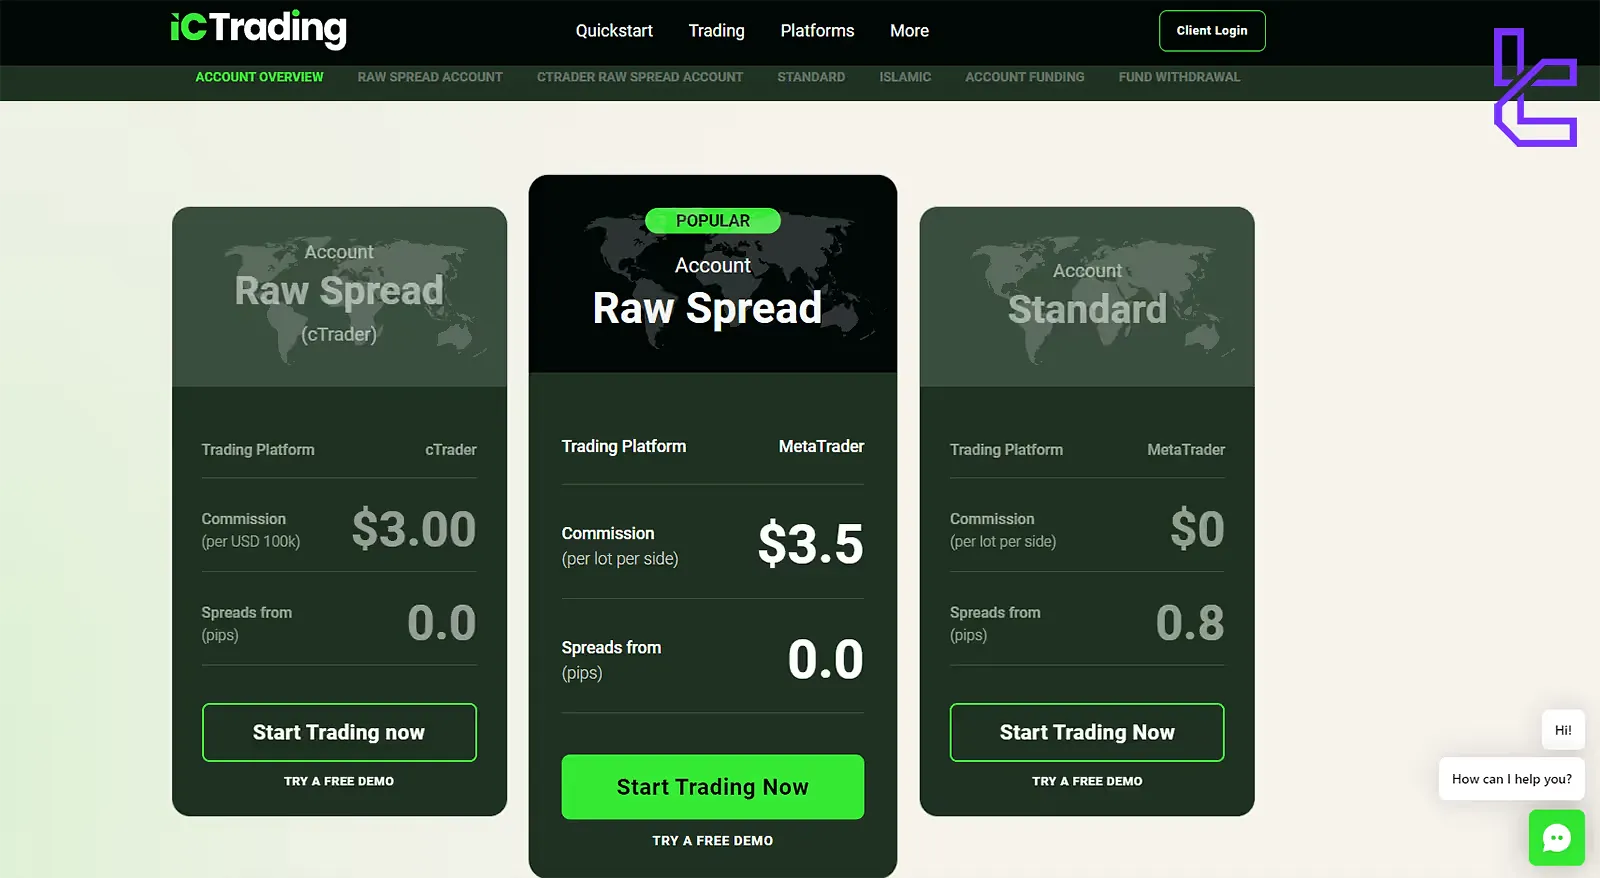Image resolution: width=1600 pixels, height=878 pixels.
Task: Click Start Trading now on cTrader card
Action: point(339,732)
